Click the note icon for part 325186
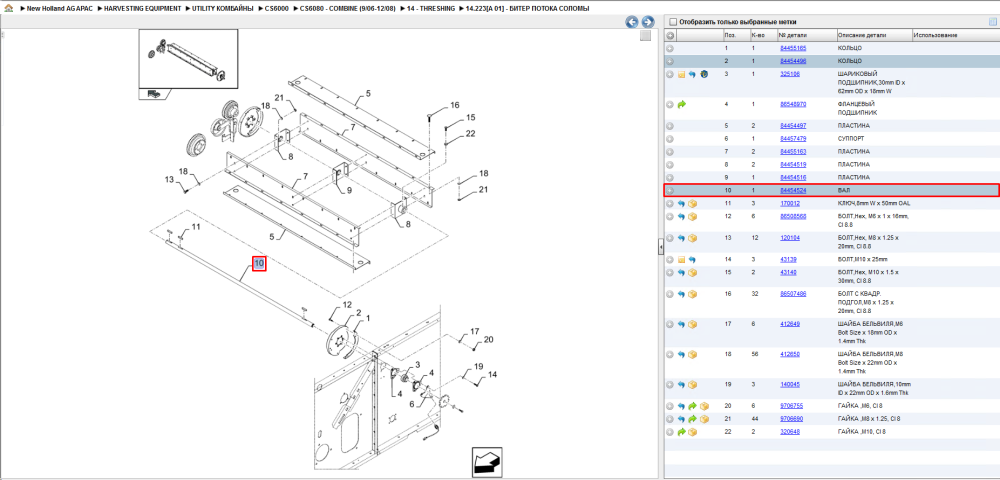This screenshot has height=480, width=1000. [681, 75]
